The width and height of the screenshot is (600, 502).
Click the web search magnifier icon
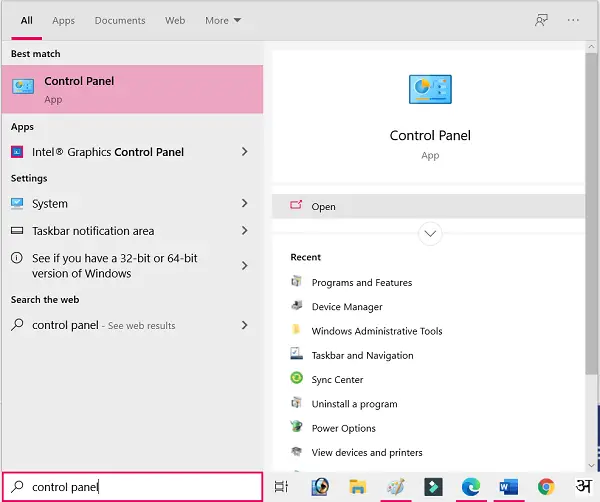(x=17, y=325)
